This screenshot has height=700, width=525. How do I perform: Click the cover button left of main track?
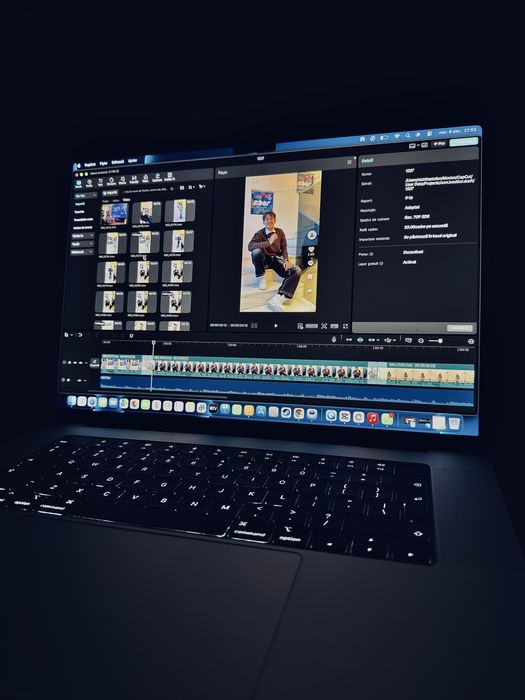[x=95, y=363]
